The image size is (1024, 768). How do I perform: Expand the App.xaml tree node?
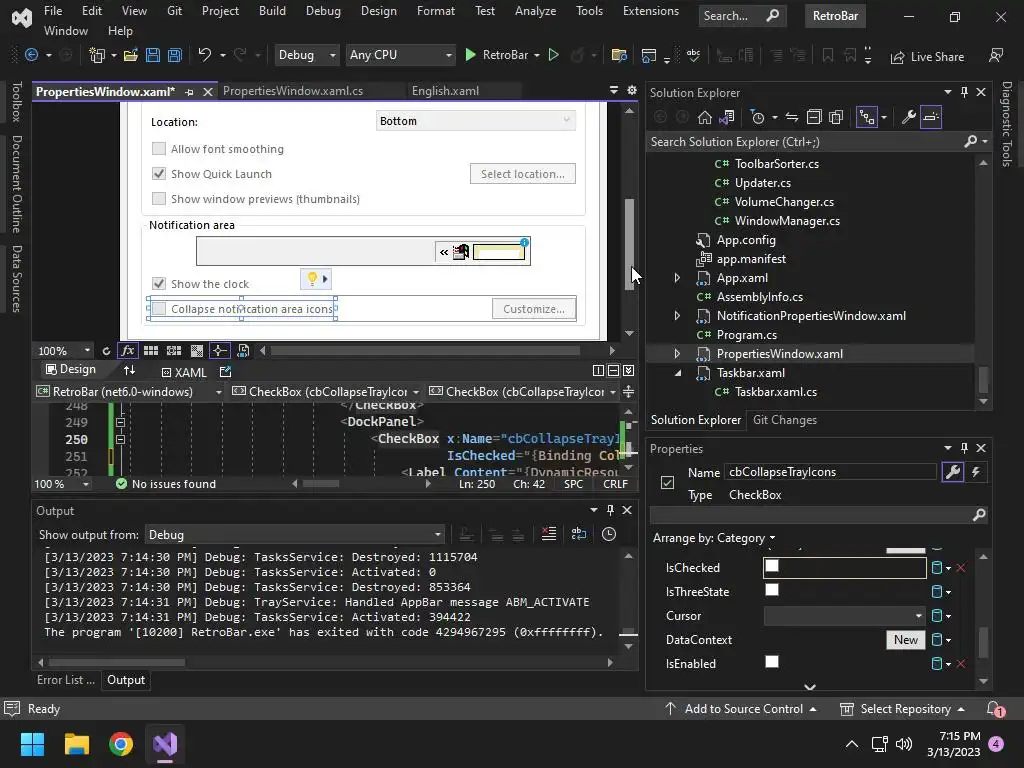677,278
